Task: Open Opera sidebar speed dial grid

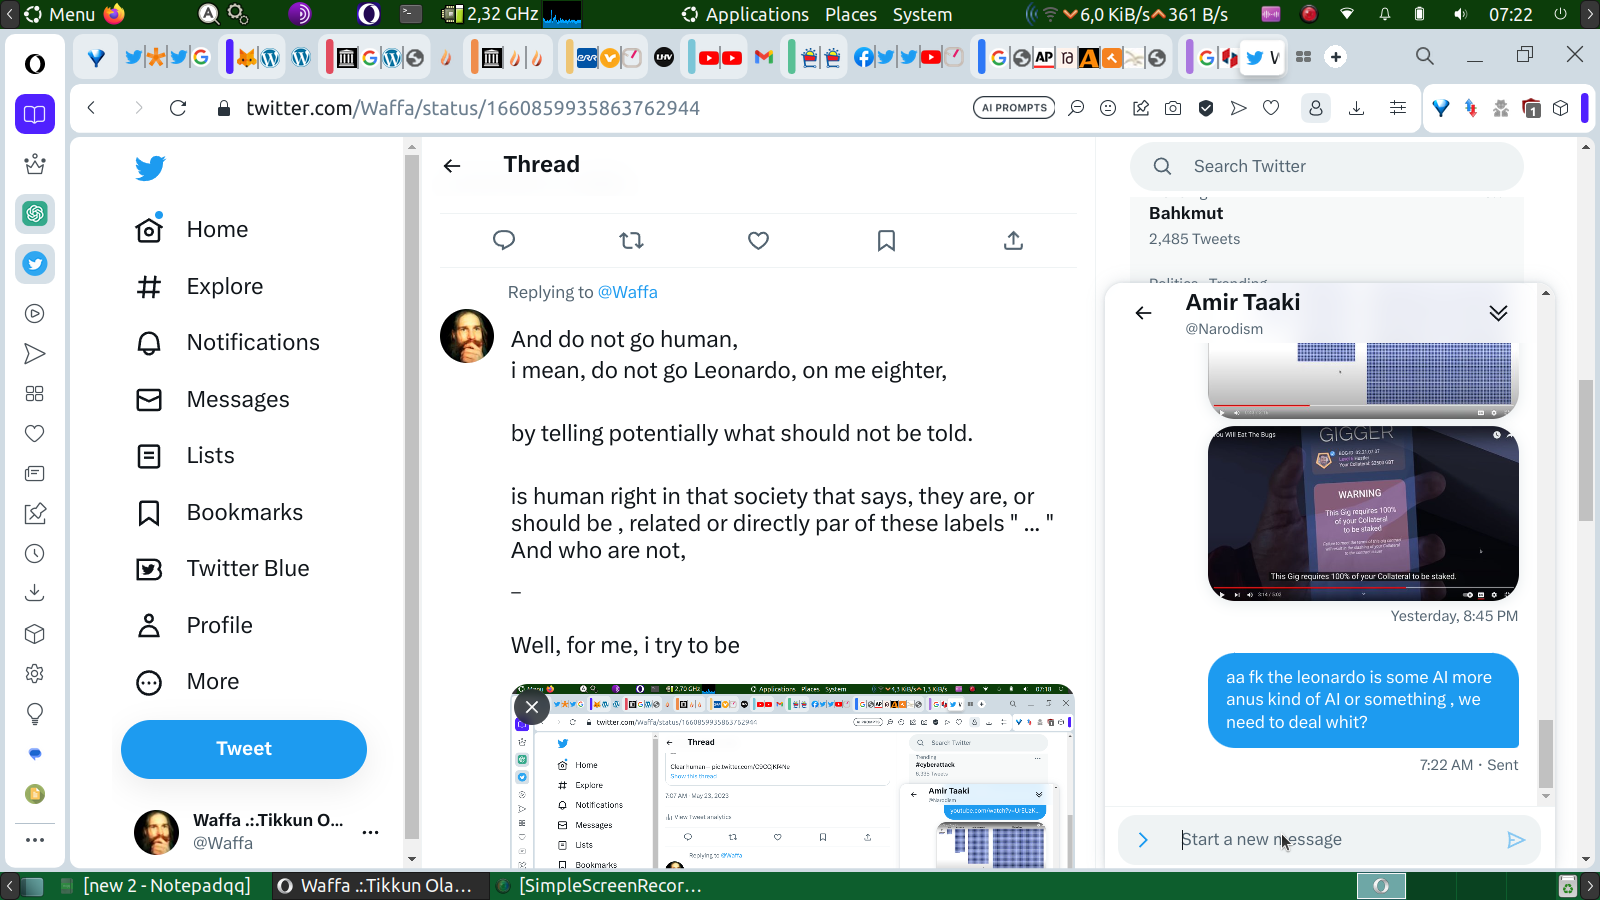Action: tap(35, 394)
